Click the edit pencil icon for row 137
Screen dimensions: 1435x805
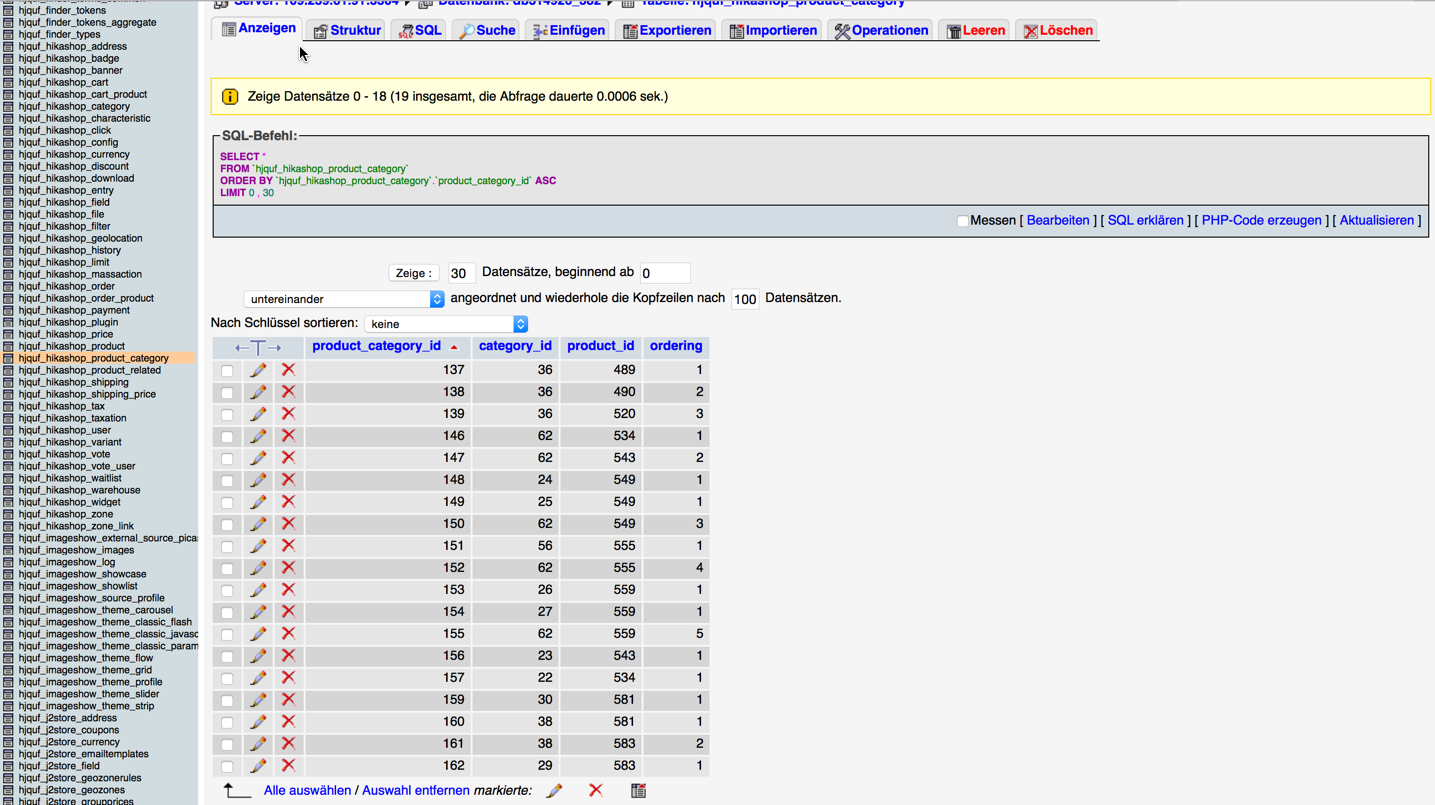258,370
